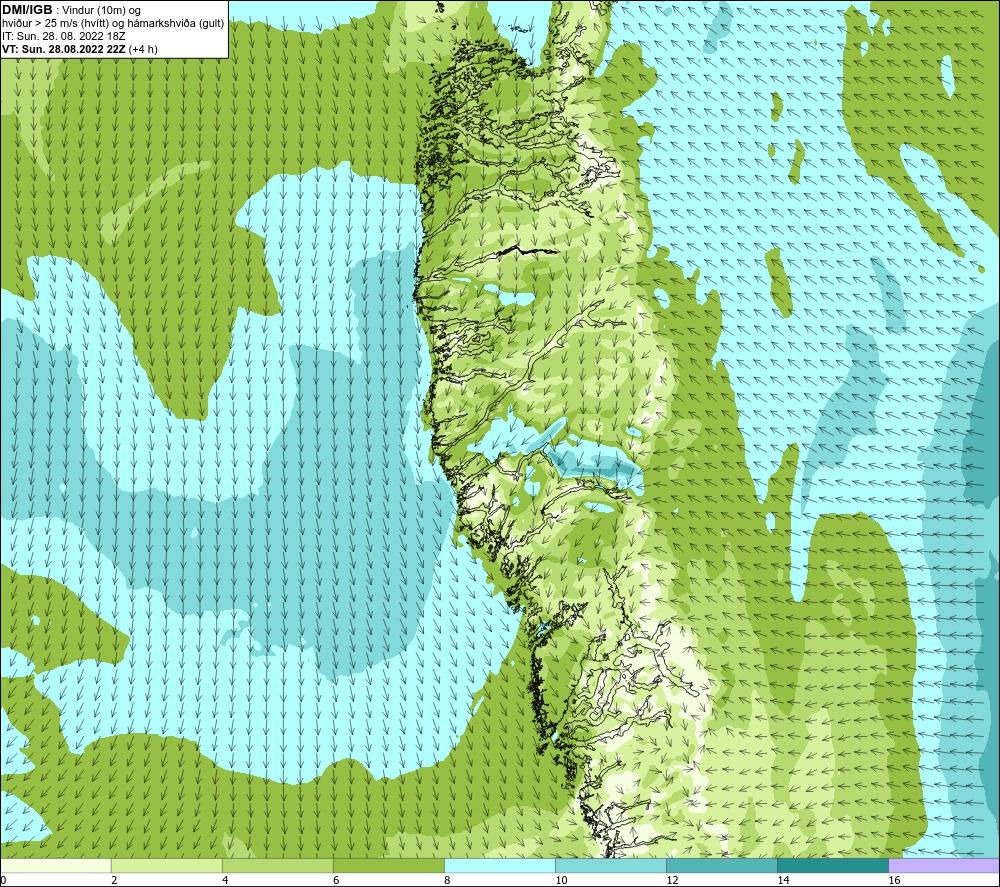Click the 6–8 m/s dark green legend swatch
Screen dimensions: 1000x887
pos(389,865)
